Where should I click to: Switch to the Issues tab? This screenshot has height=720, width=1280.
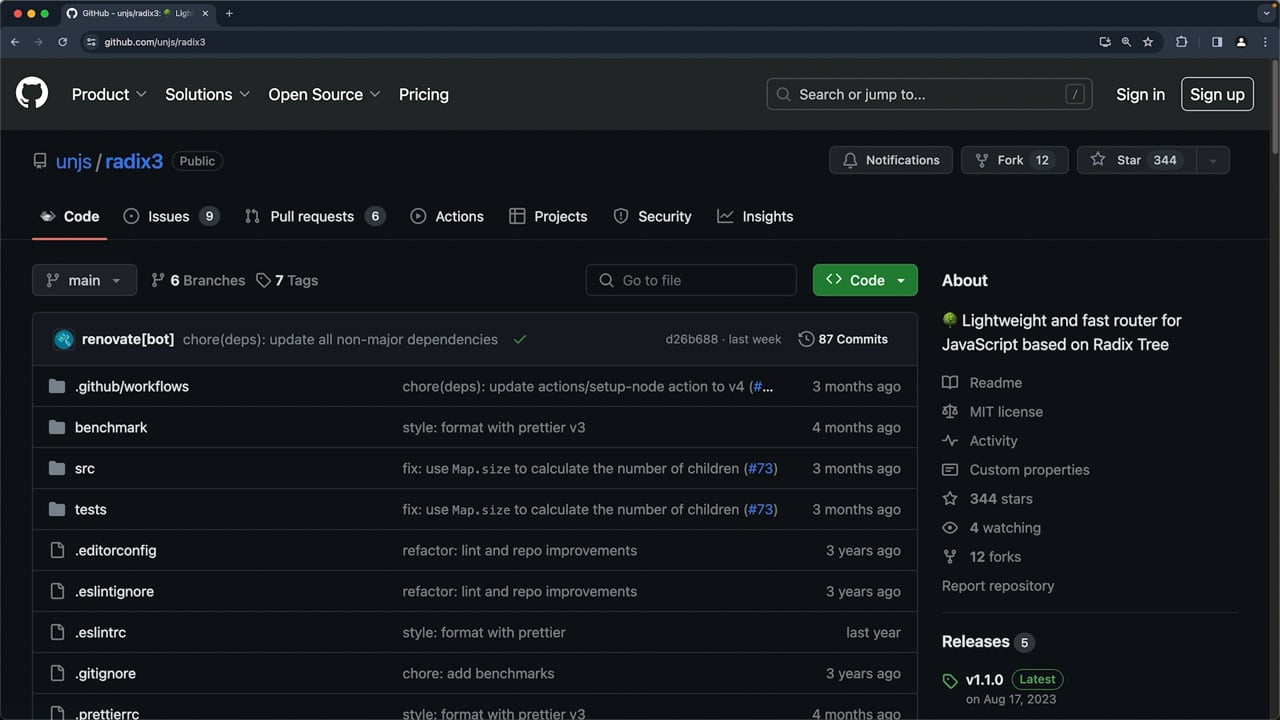[171, 216]
